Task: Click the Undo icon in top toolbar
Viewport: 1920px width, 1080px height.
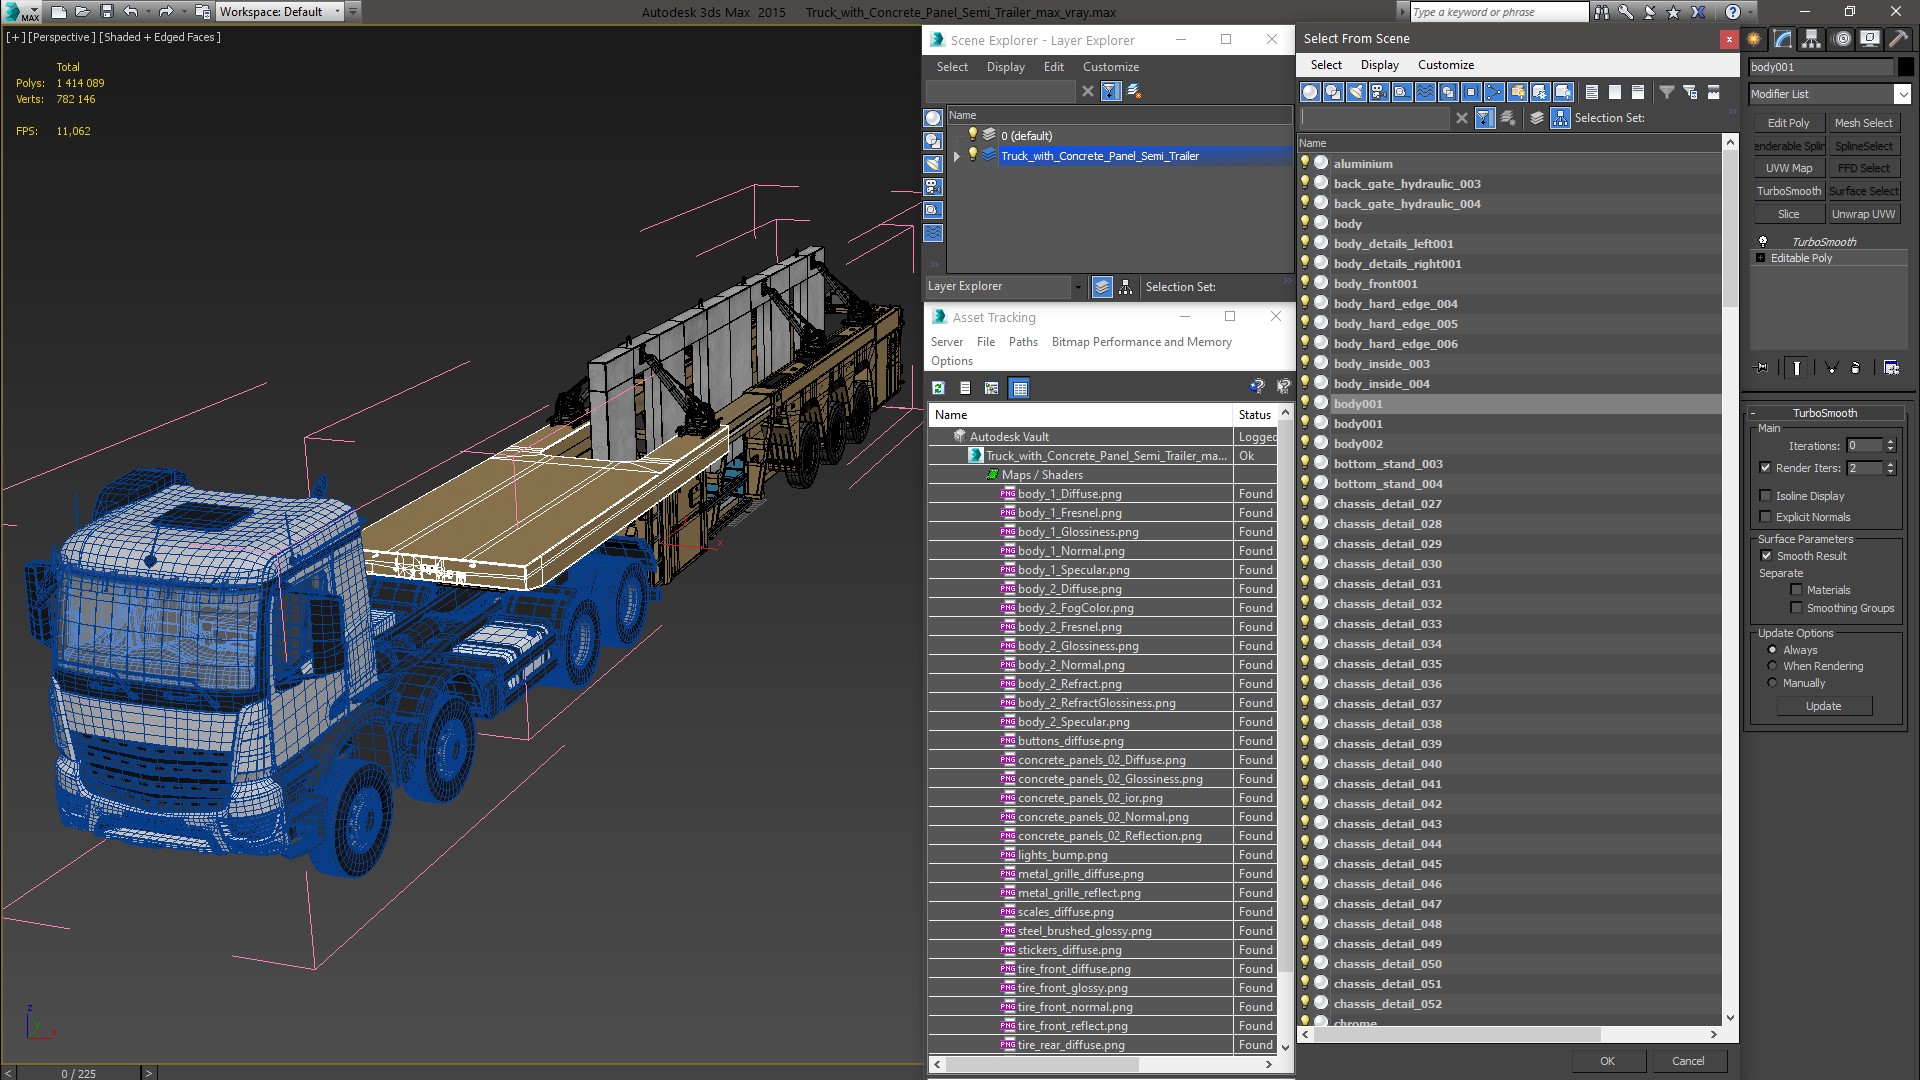Action: (x=130, y=12)
